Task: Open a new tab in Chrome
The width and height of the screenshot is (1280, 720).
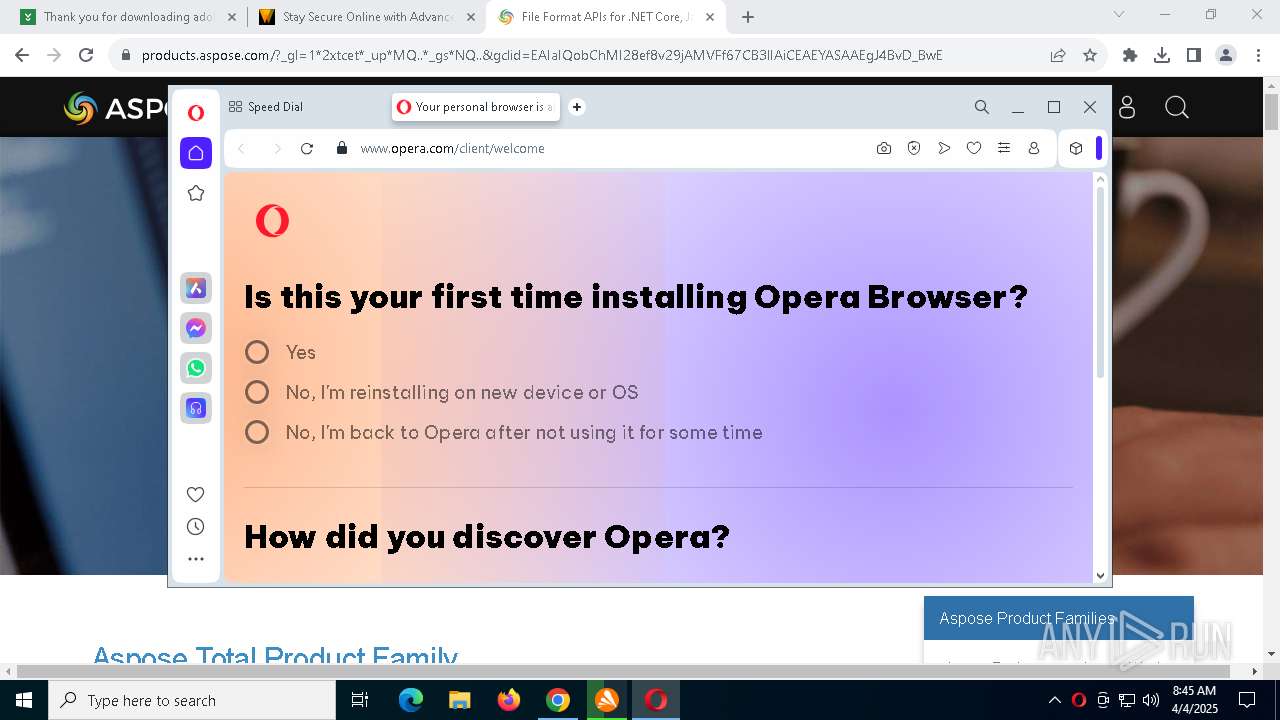Action: (748, 17)
